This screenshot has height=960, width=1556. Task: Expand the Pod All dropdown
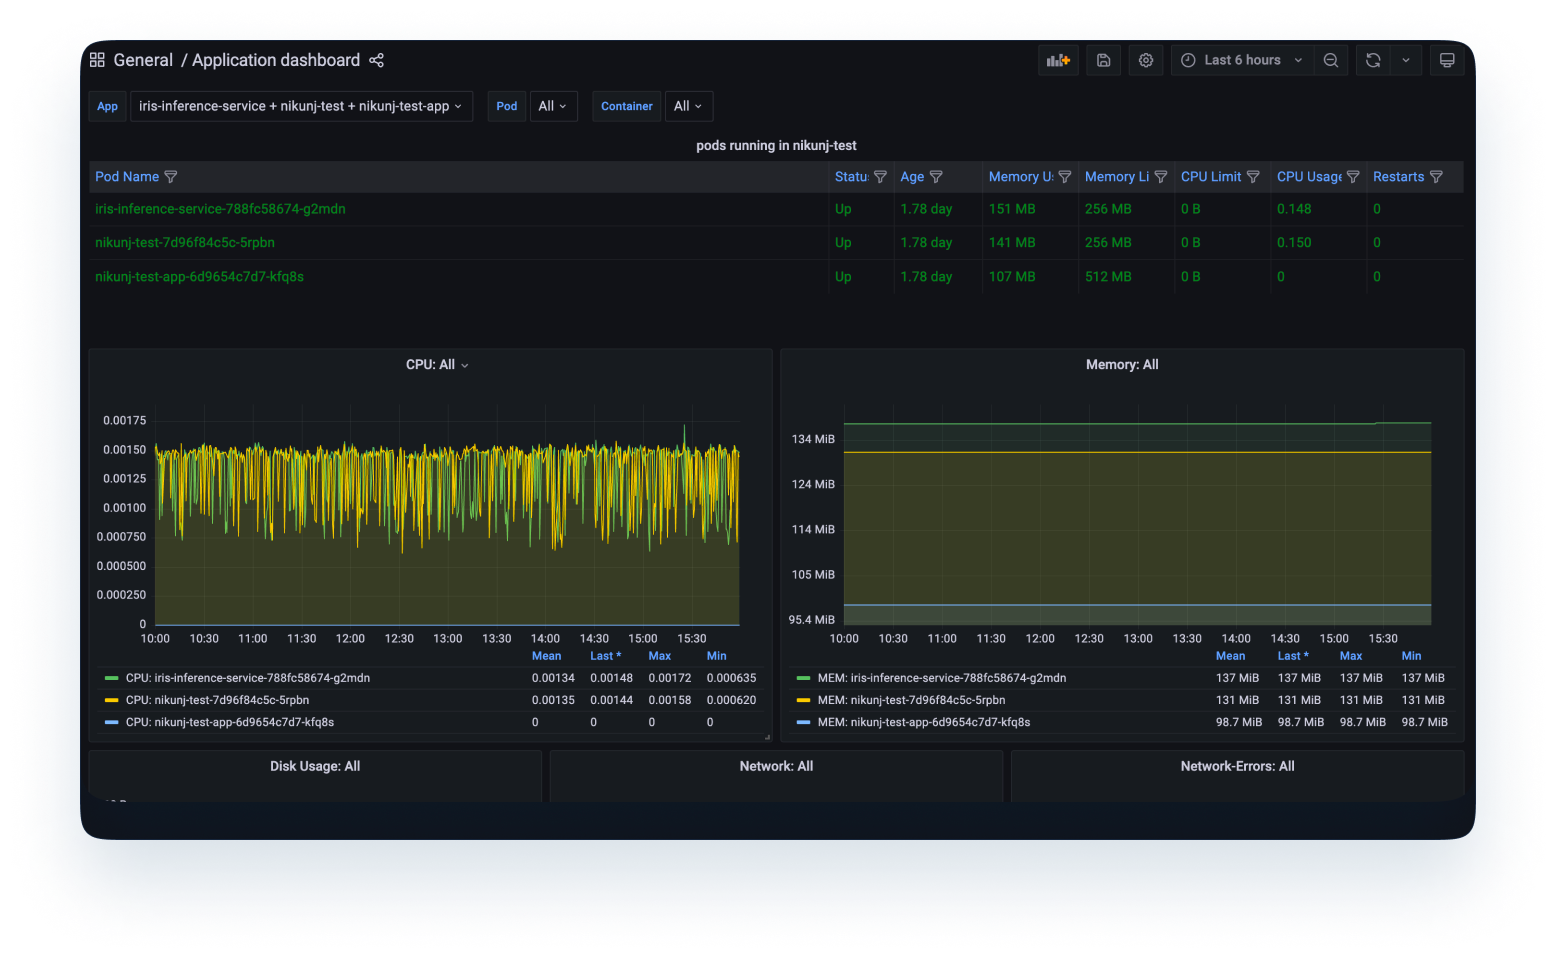pyautogui.click(x=552, y=106)
